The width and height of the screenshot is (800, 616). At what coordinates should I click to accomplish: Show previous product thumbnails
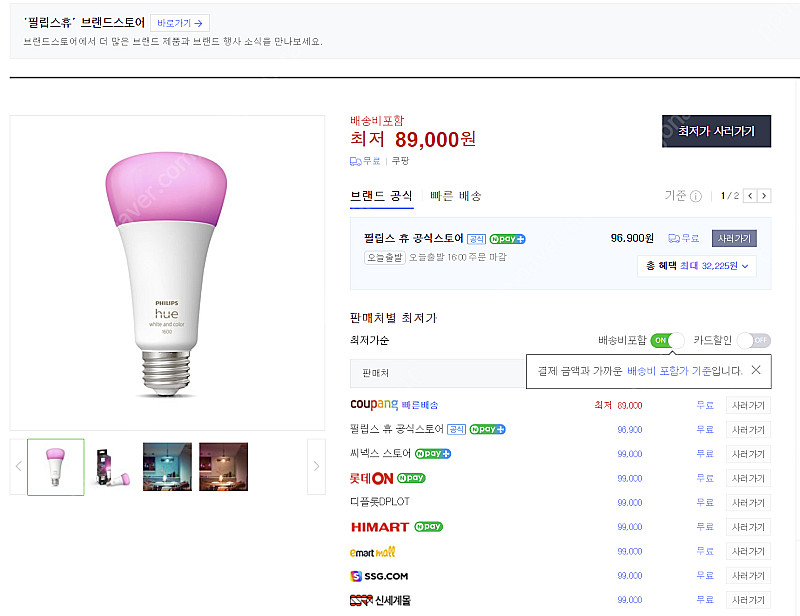pyautogui.click(x=18, y=466)
